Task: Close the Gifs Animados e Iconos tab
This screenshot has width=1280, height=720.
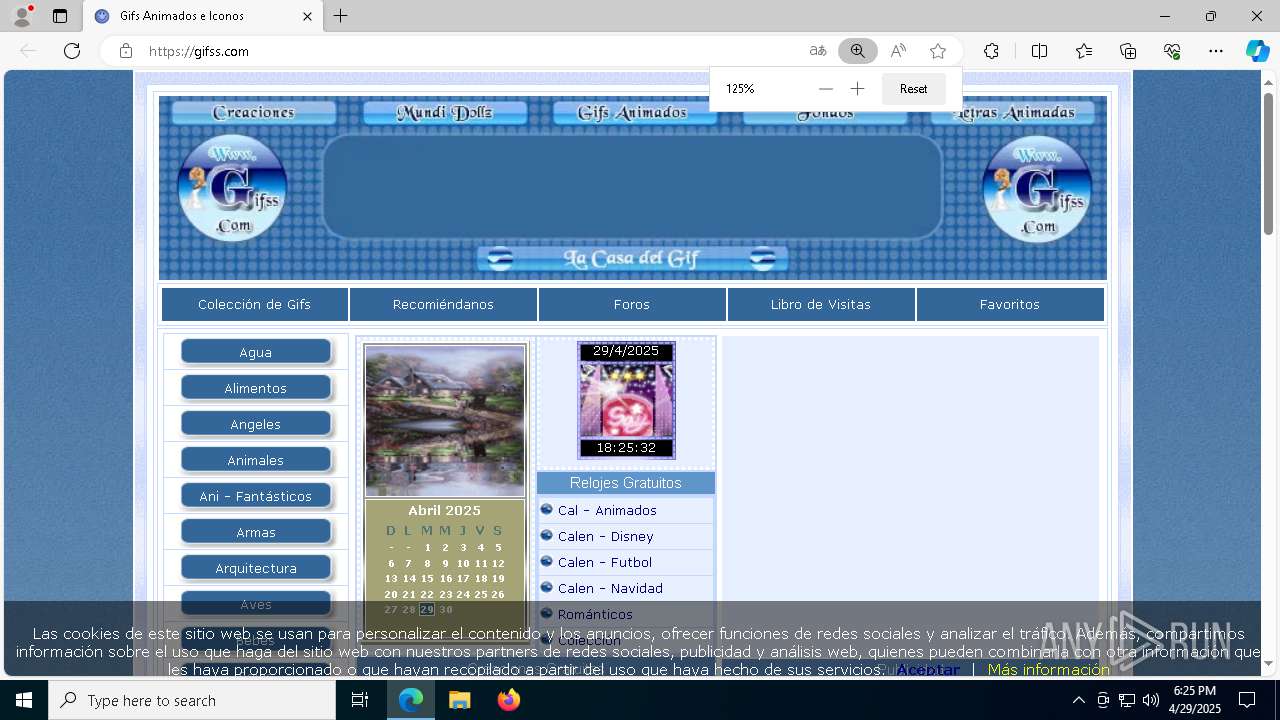Action: pyautogui.click(x=308, y=16)
